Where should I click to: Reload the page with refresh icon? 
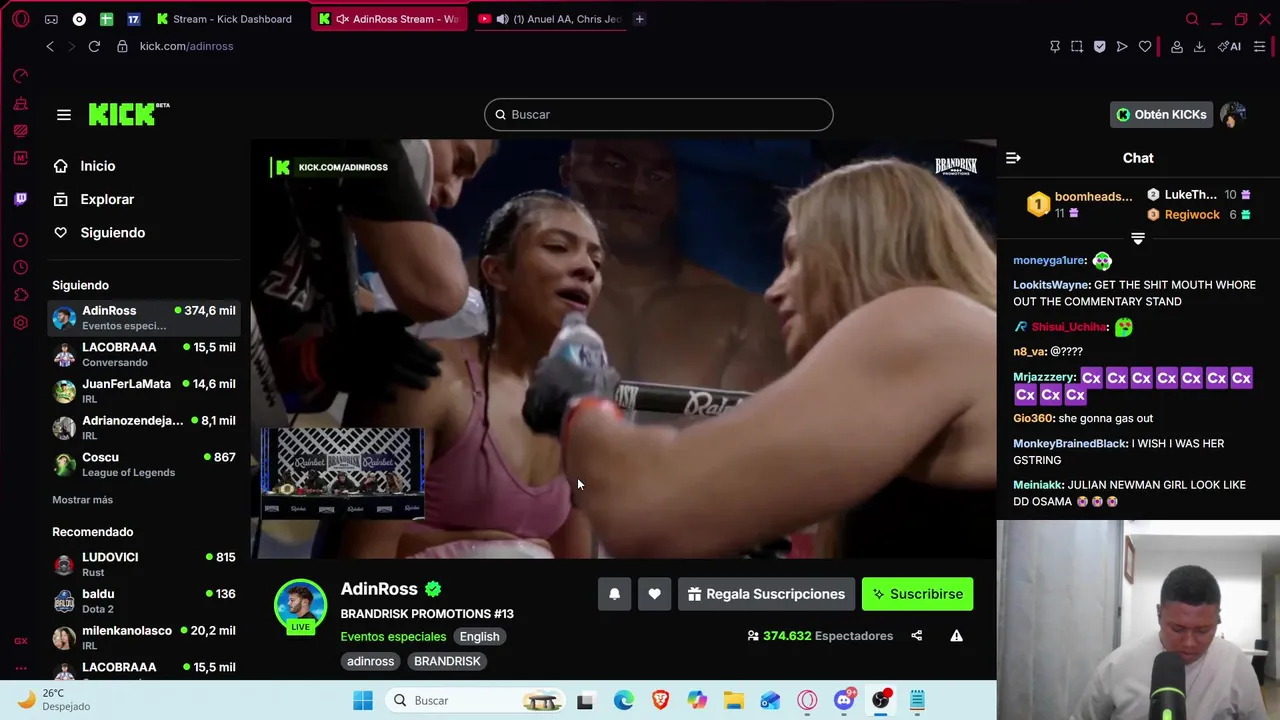(x=94, y=46)
